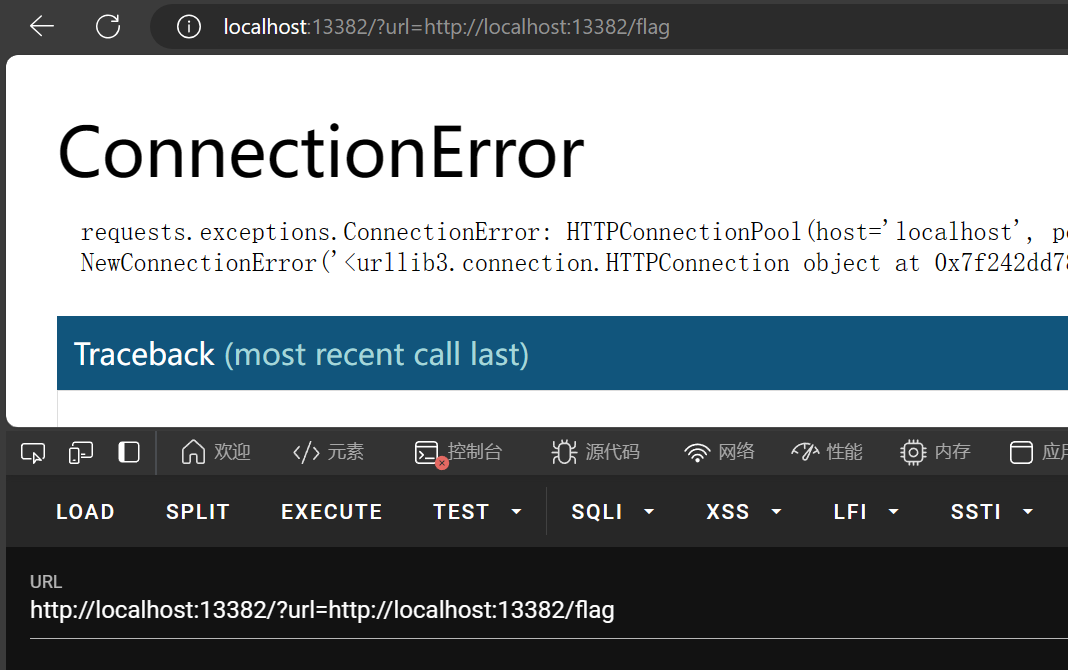Toggle device emulation icon in DevTools
This screenshot has height=670, width=1068.
(x=81, y=452)
